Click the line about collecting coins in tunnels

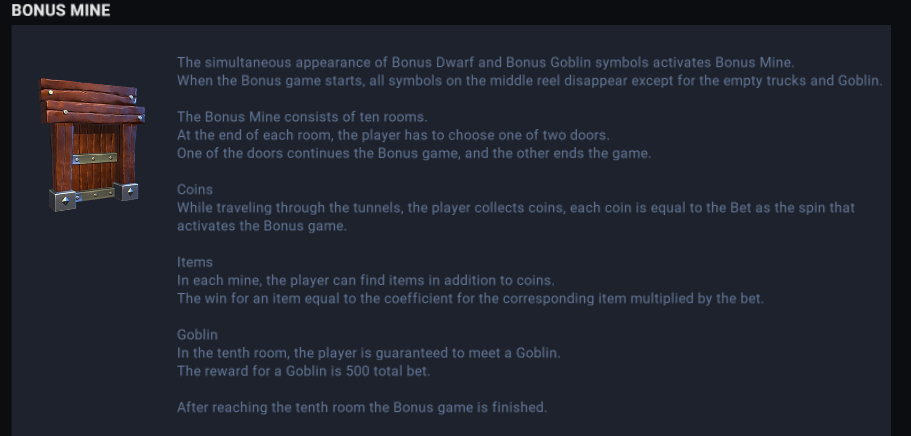[515, 208]
